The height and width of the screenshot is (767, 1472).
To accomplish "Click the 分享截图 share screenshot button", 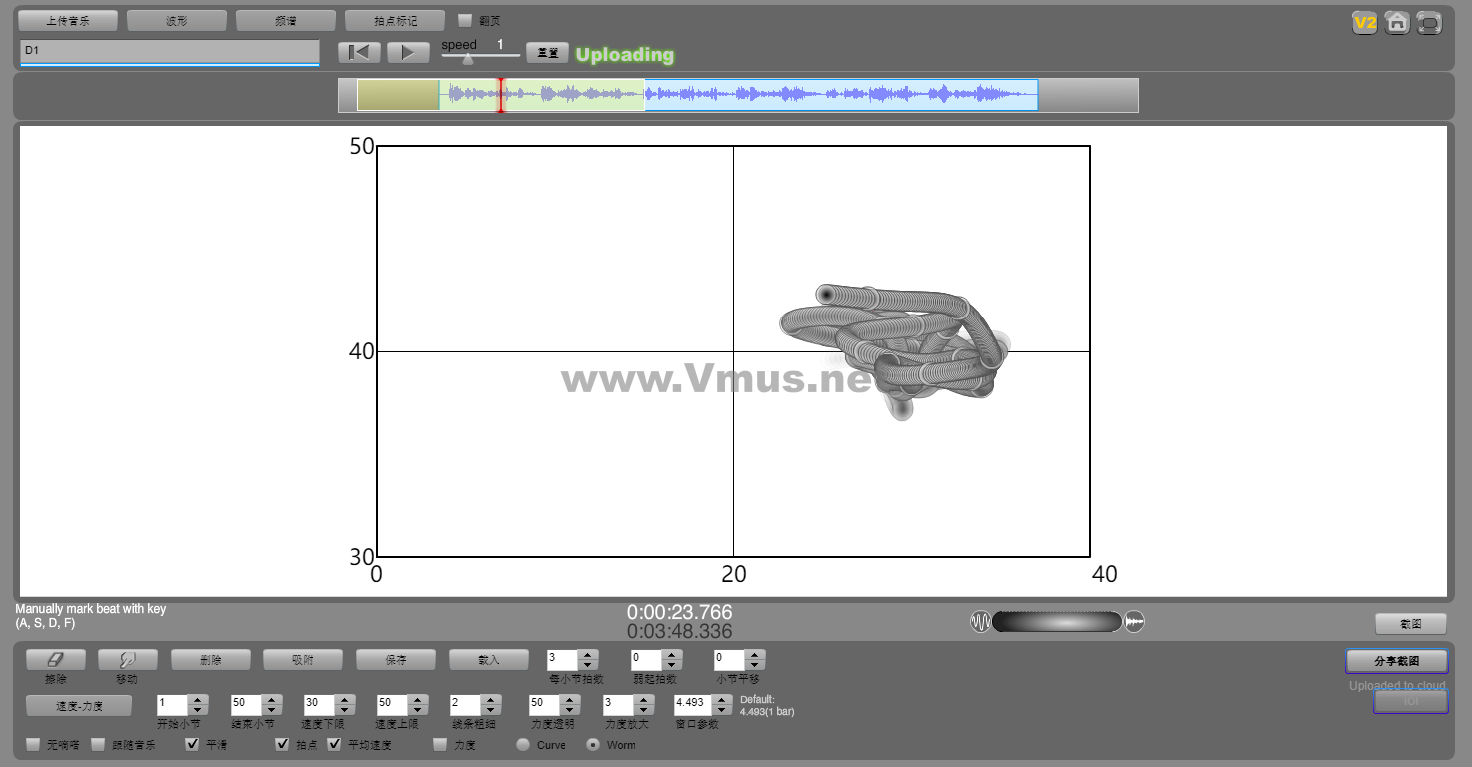I will [x=1396, y=661].
